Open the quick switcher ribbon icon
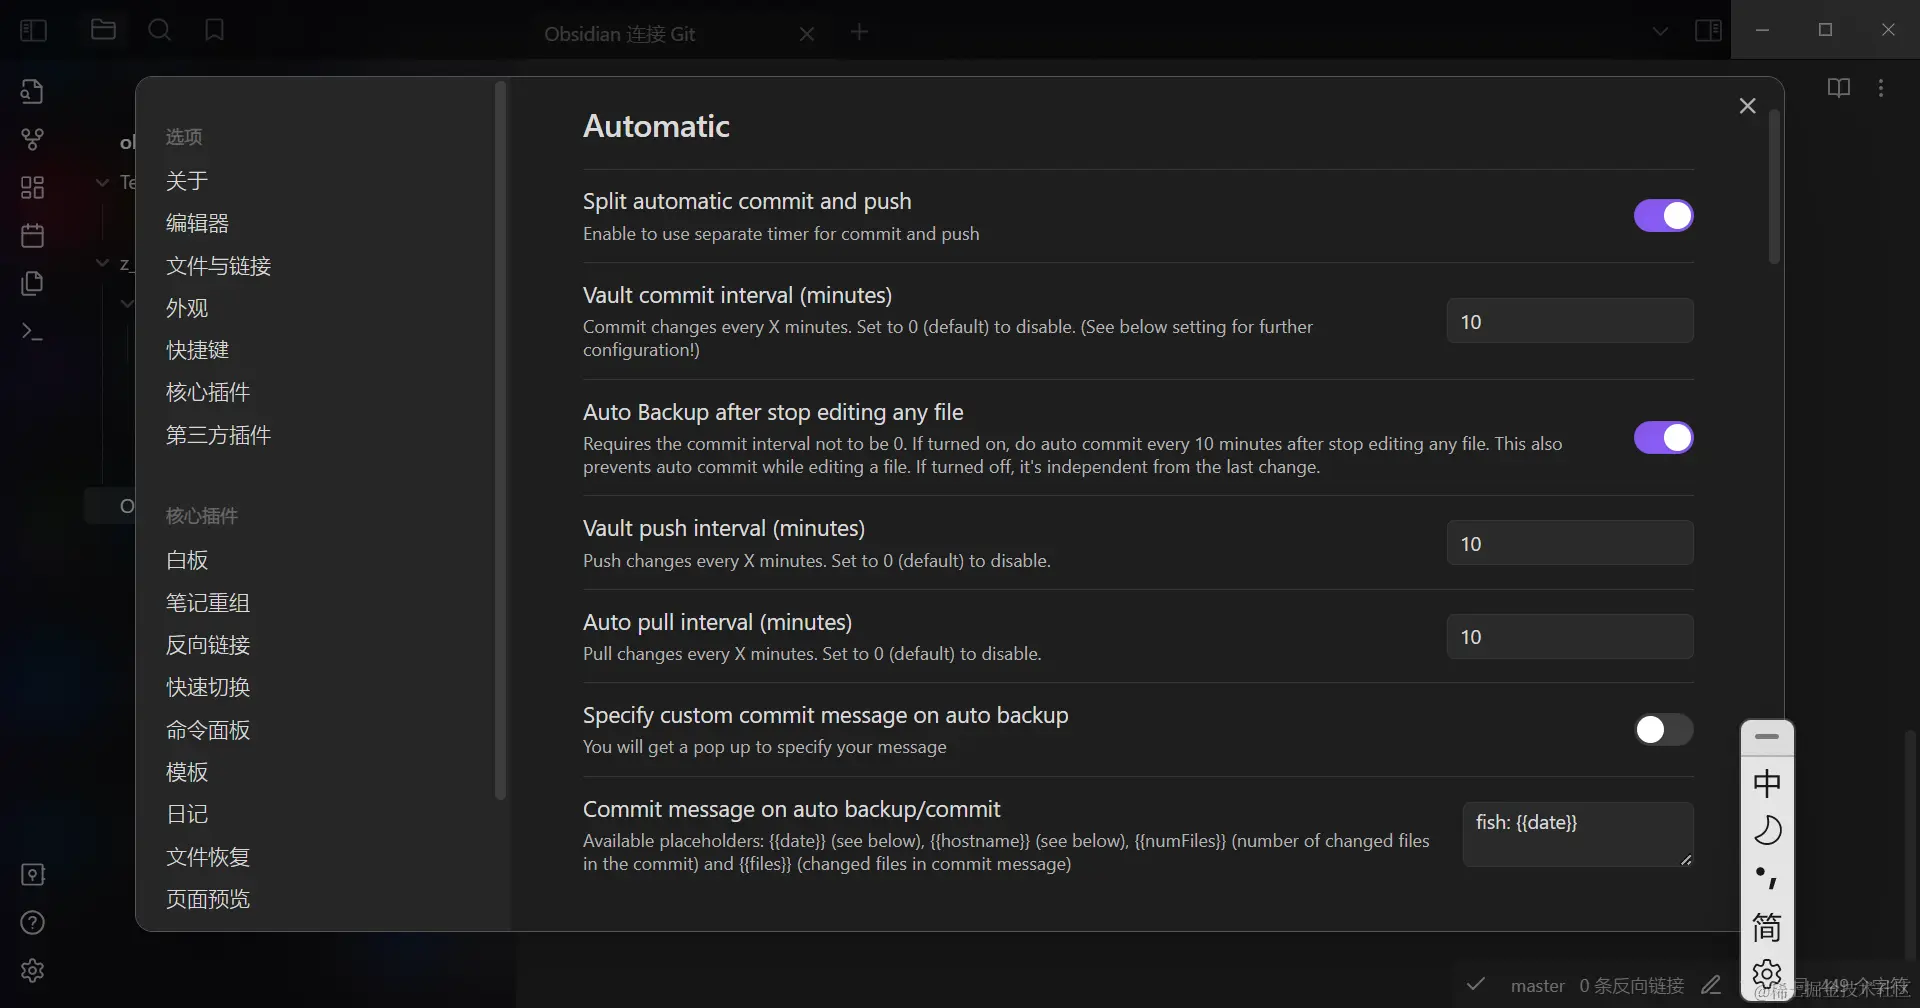The width and height of the screenshot is (1920, 1008). click(x=32, y=91)
